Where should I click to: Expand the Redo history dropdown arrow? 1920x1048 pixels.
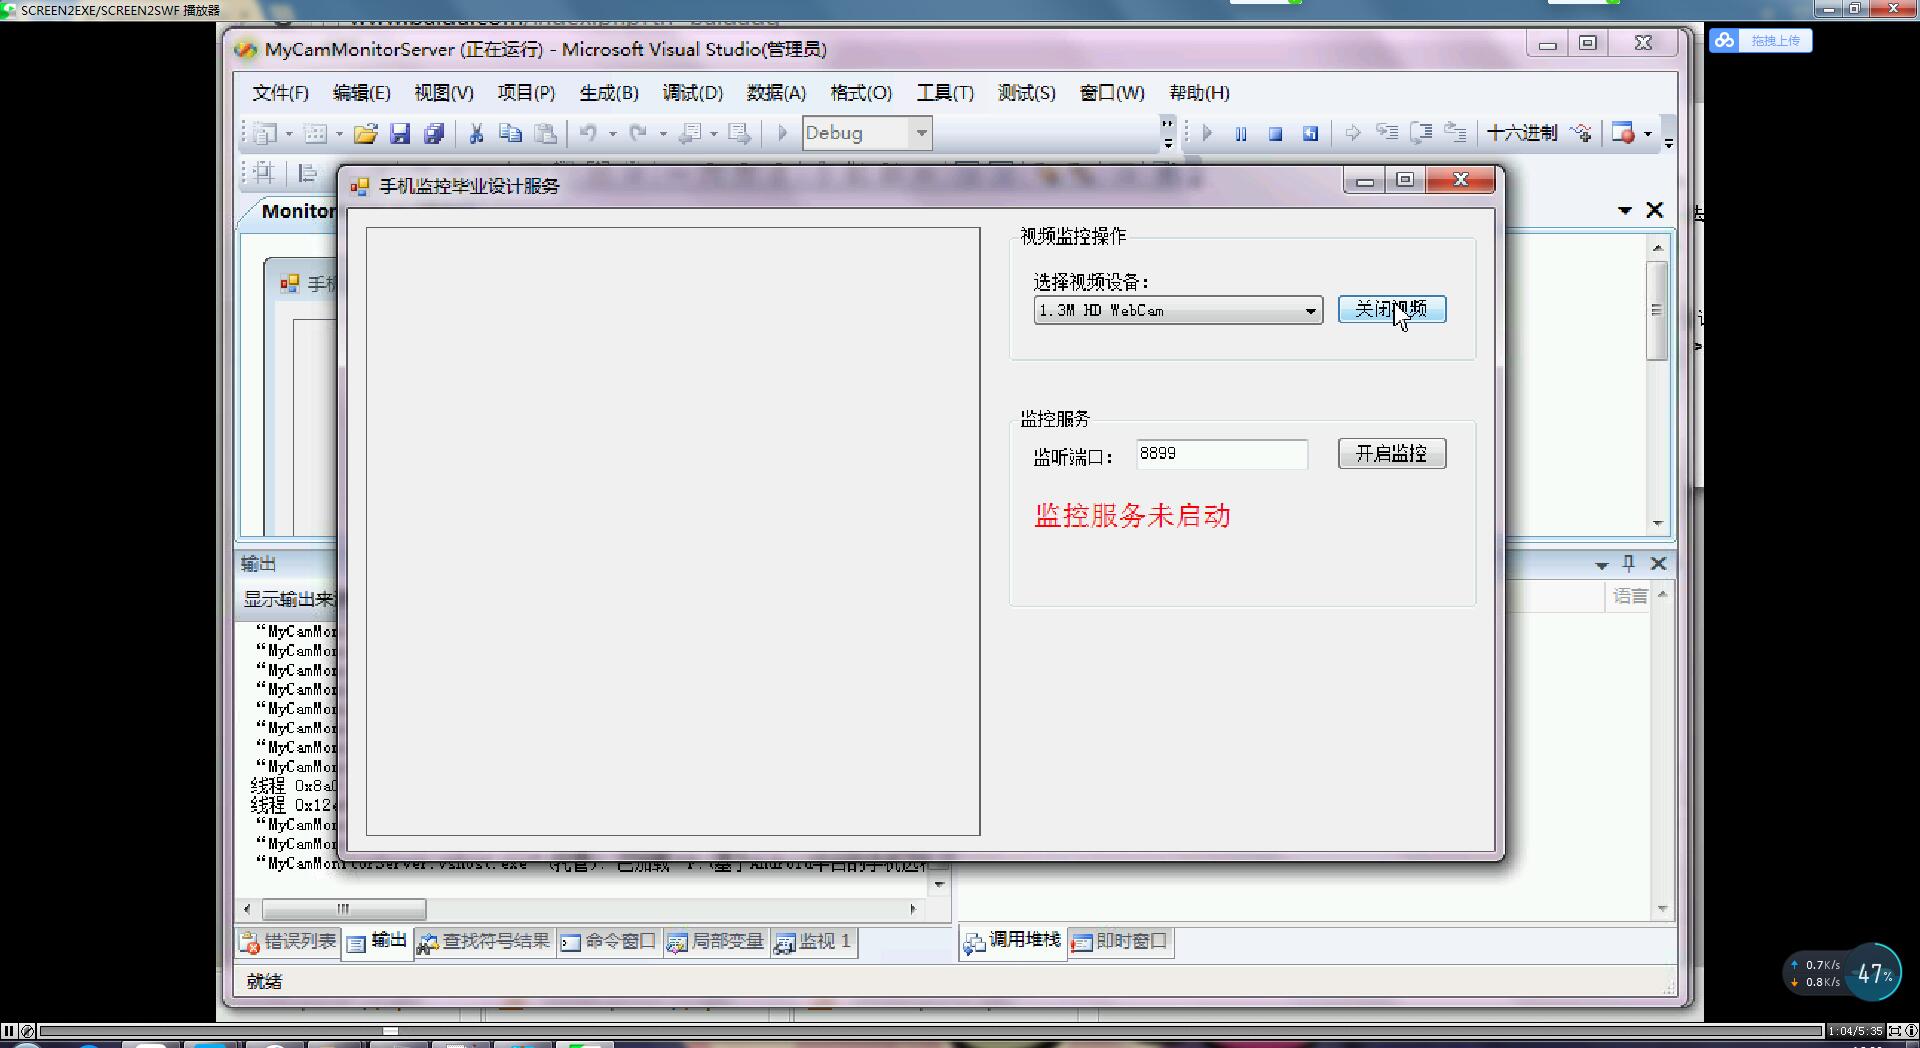pos(662,134)
